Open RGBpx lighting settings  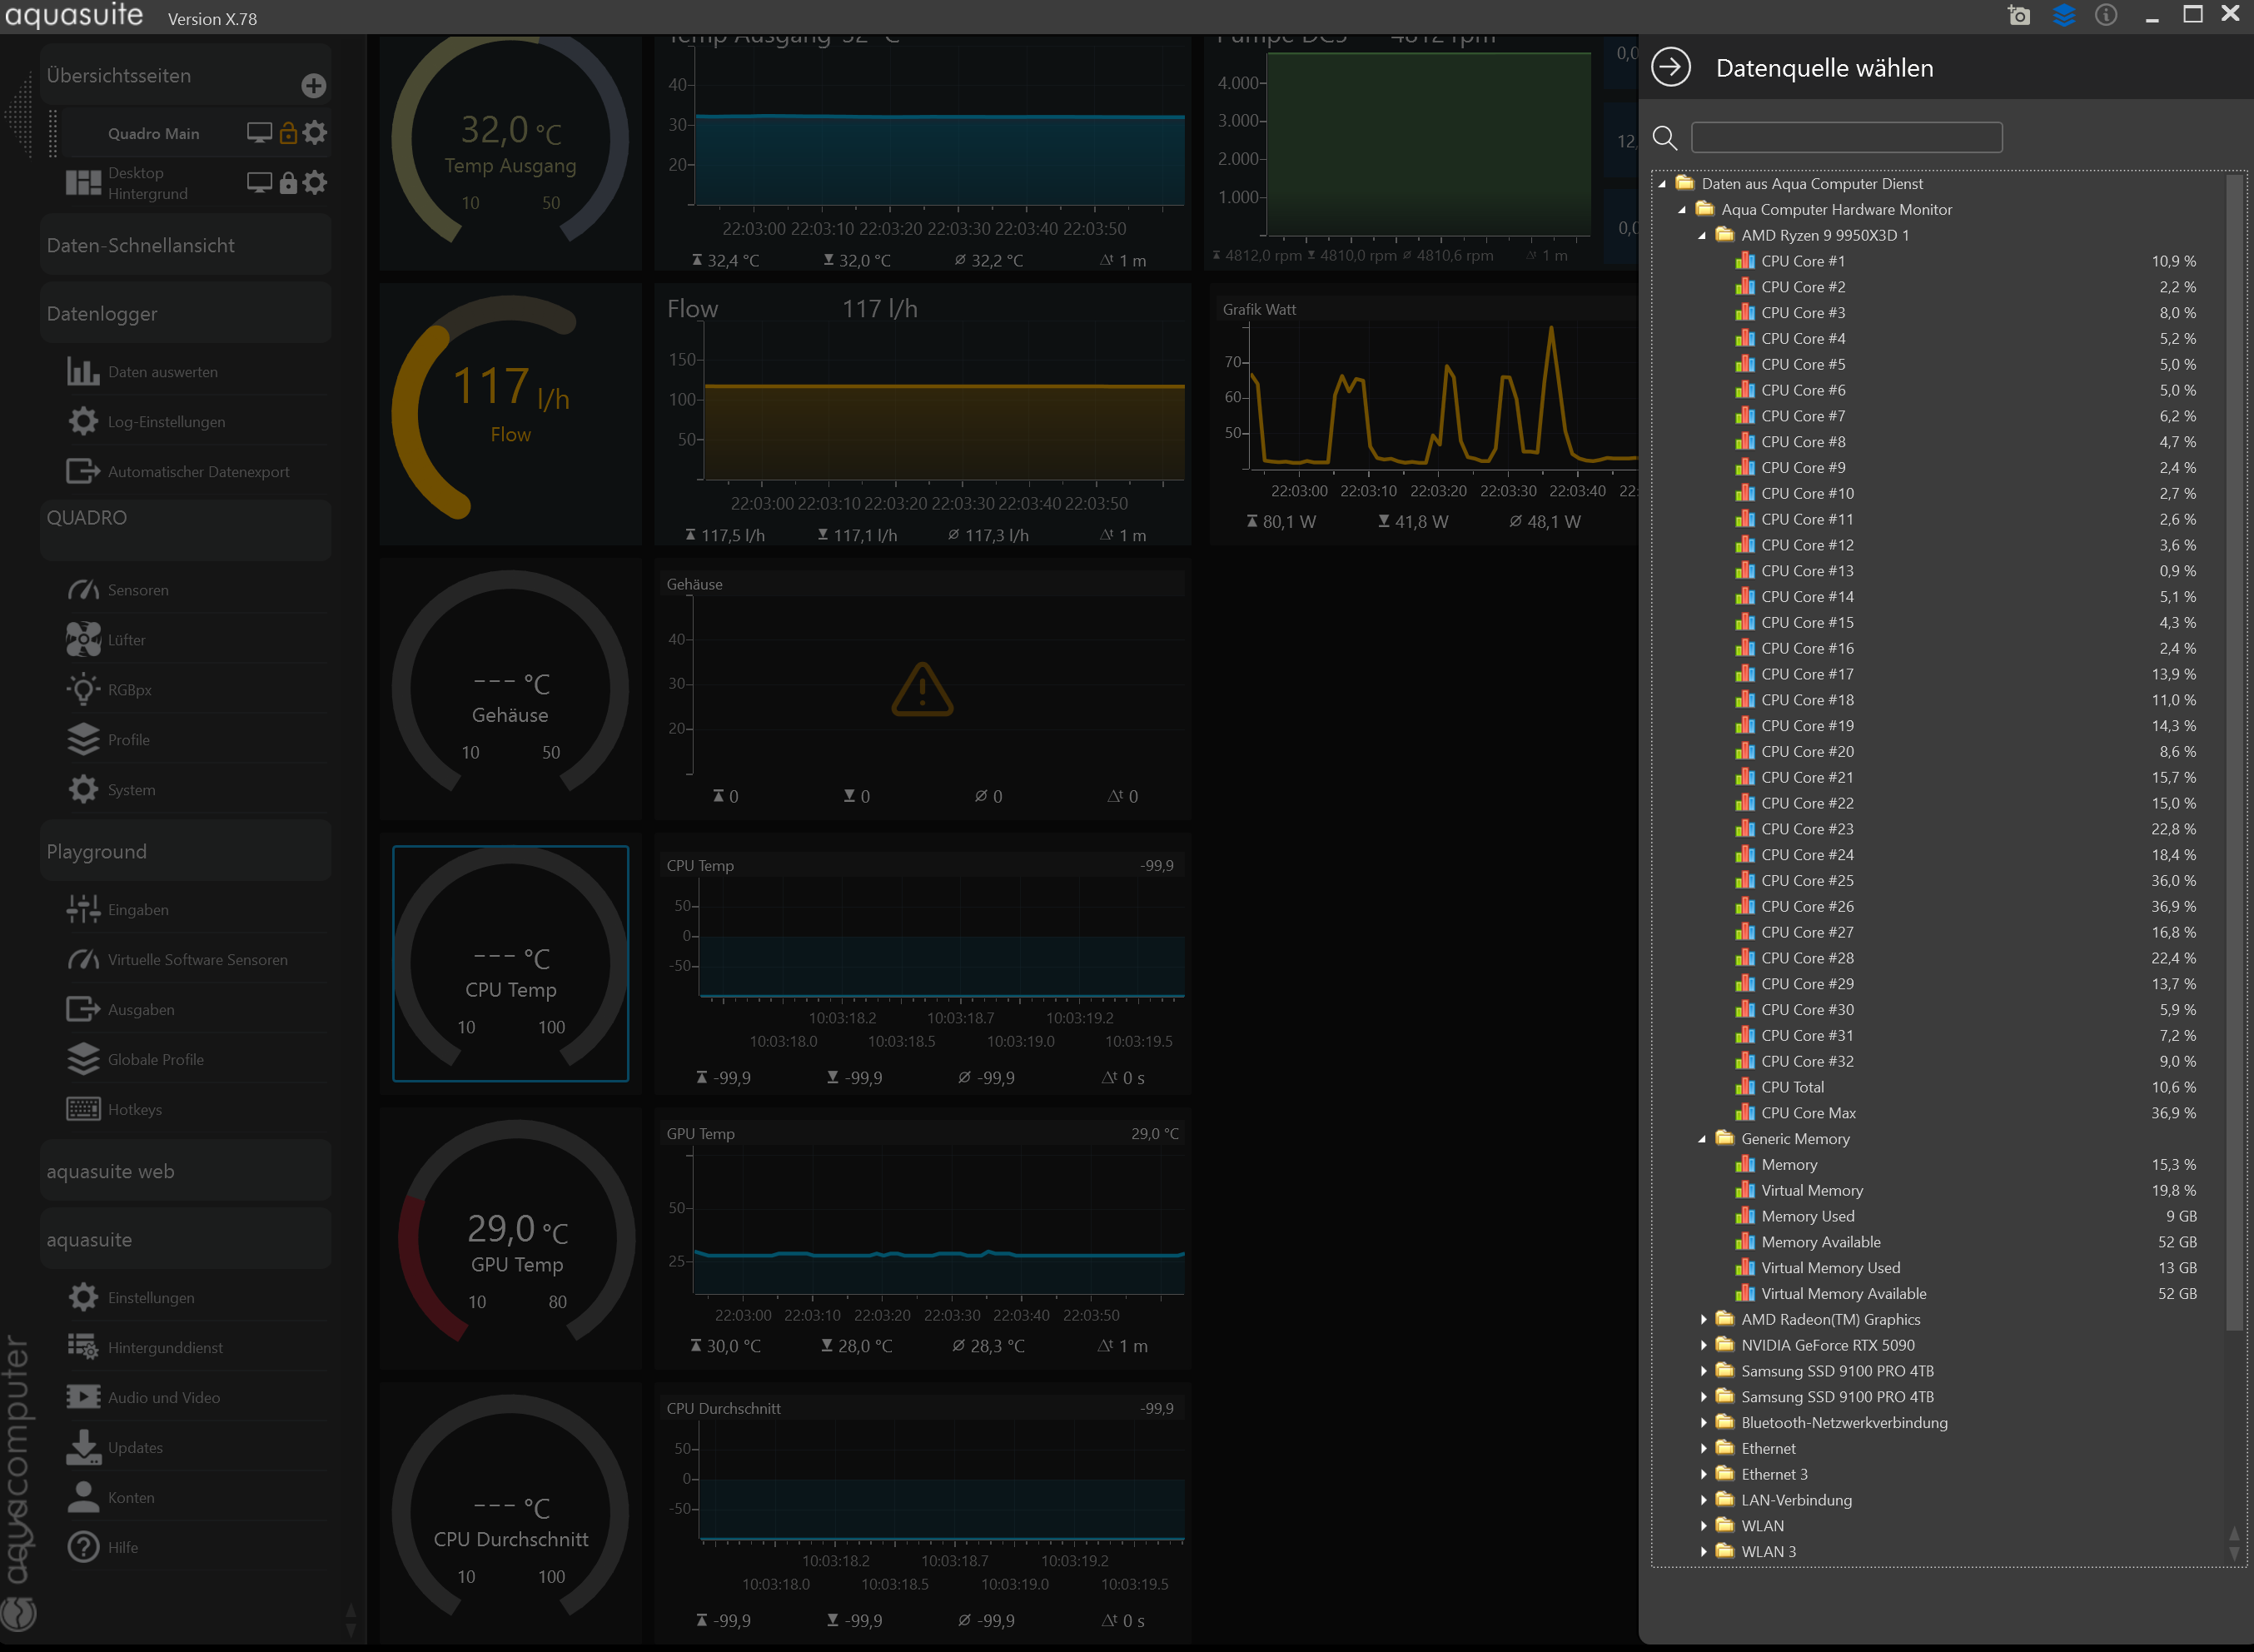[129, 690]
